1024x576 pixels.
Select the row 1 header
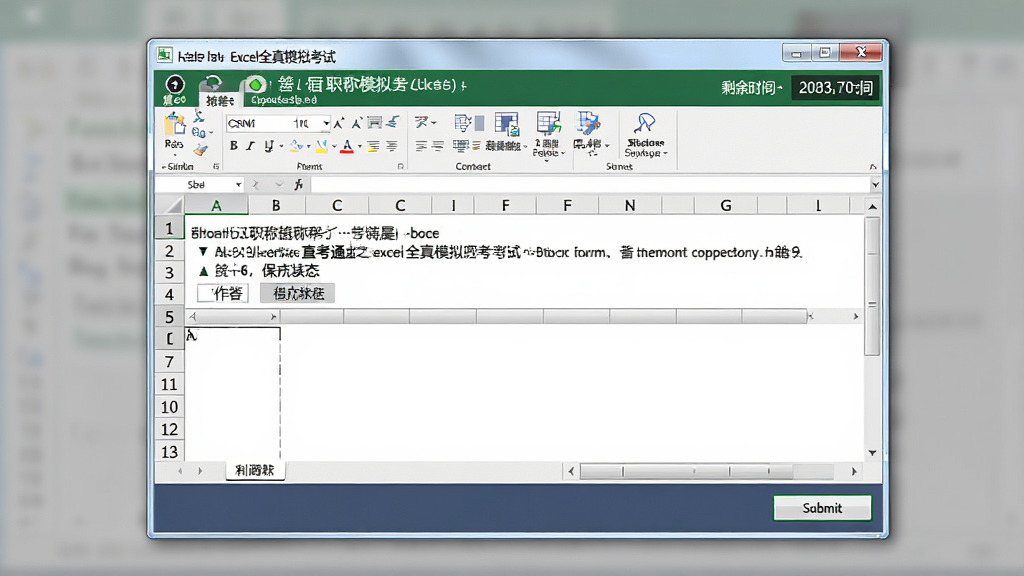coord(169,229)
